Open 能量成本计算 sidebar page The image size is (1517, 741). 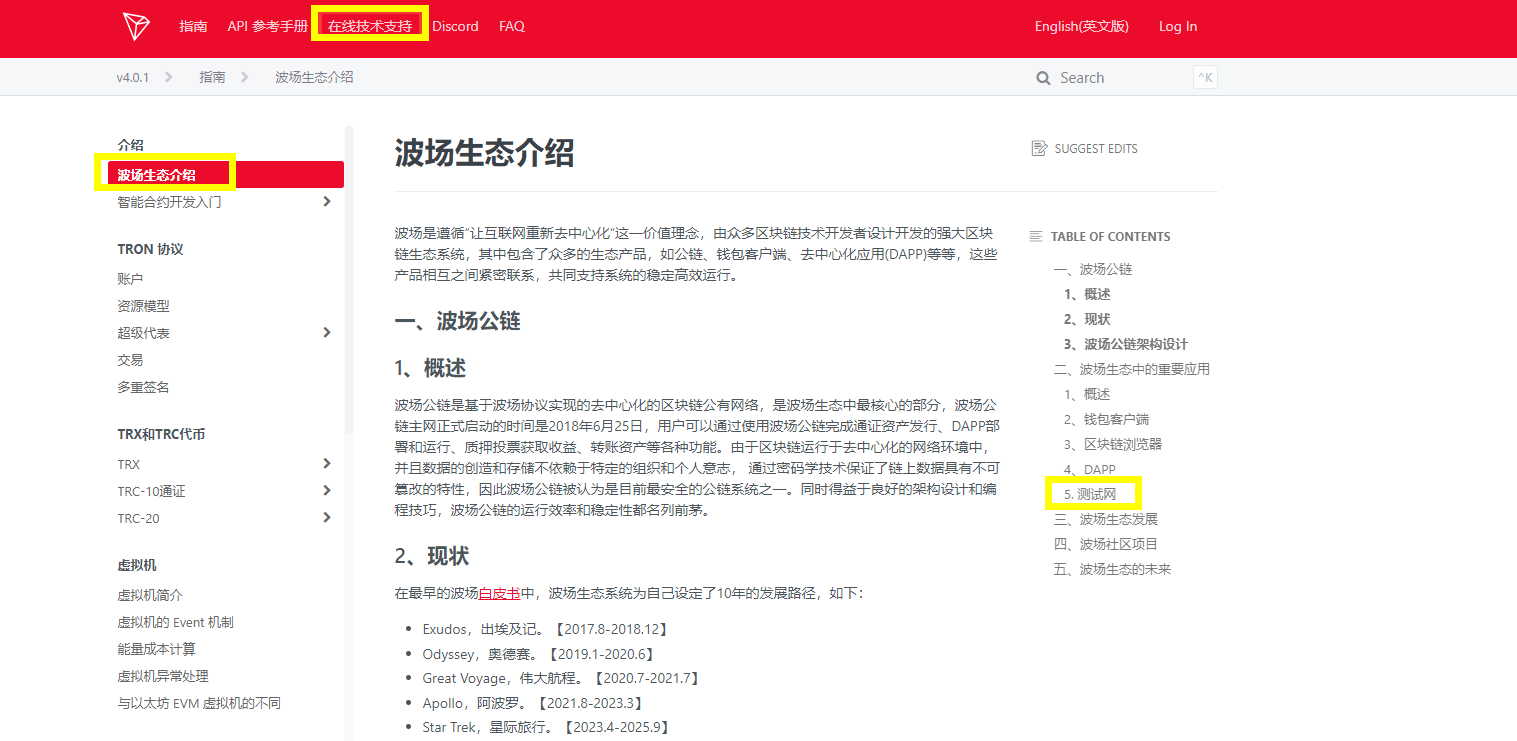click(156, 649)
